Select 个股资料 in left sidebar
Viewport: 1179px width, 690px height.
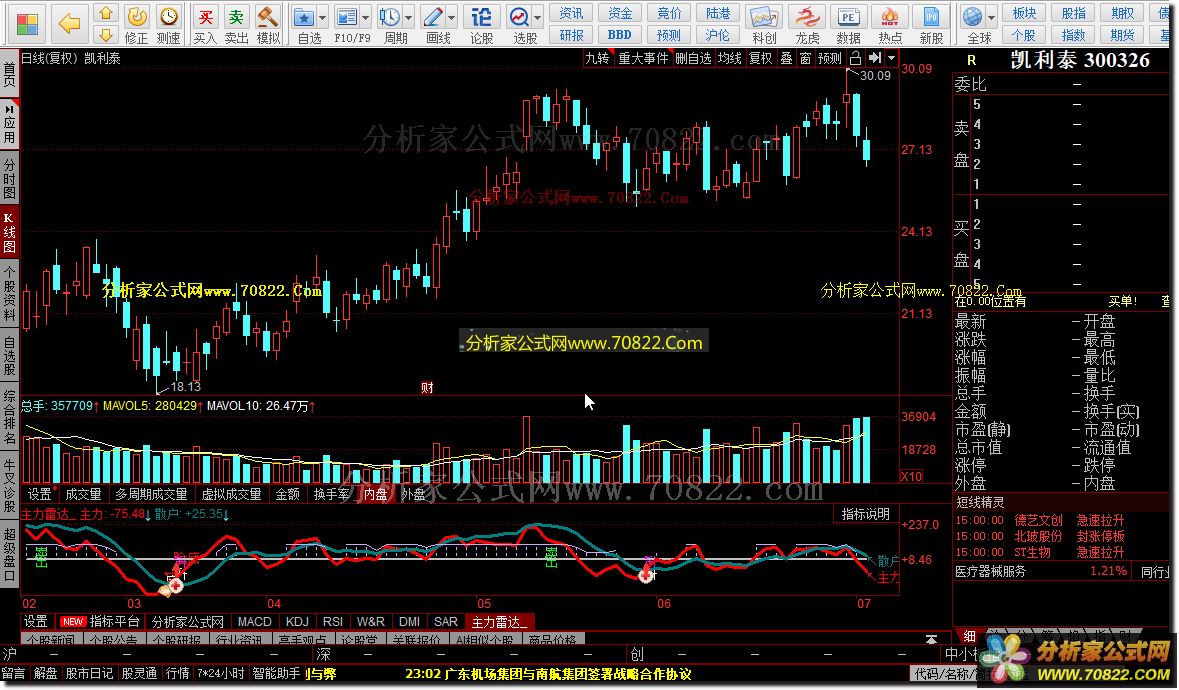point(9,295)
